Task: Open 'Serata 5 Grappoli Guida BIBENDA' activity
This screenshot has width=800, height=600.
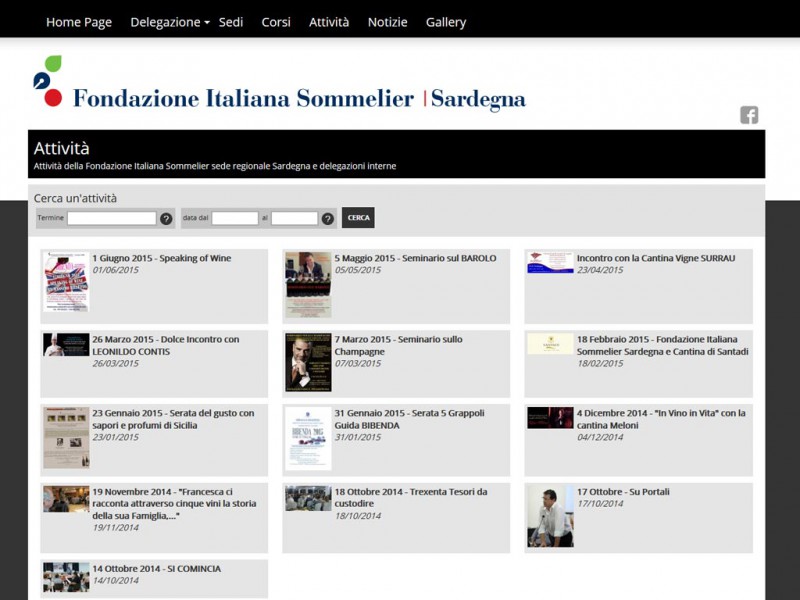Action: pos(409,419)
